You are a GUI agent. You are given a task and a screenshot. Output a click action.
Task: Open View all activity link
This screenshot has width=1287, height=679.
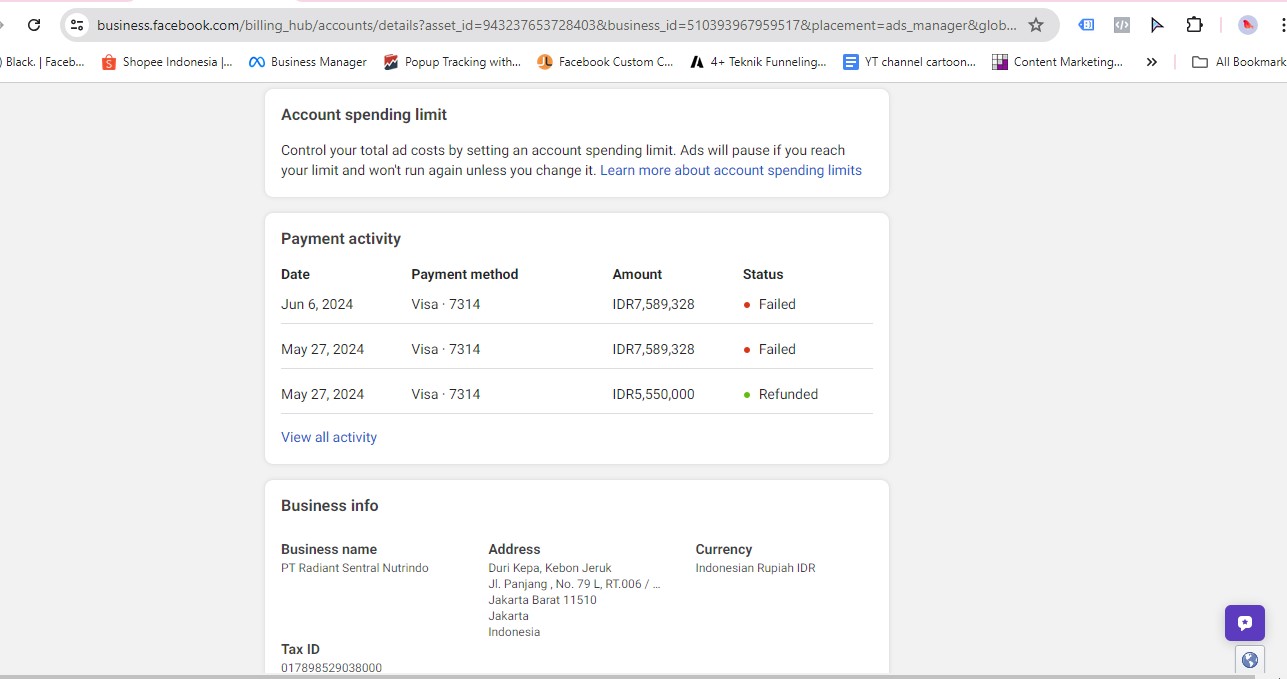pos(329,437)
